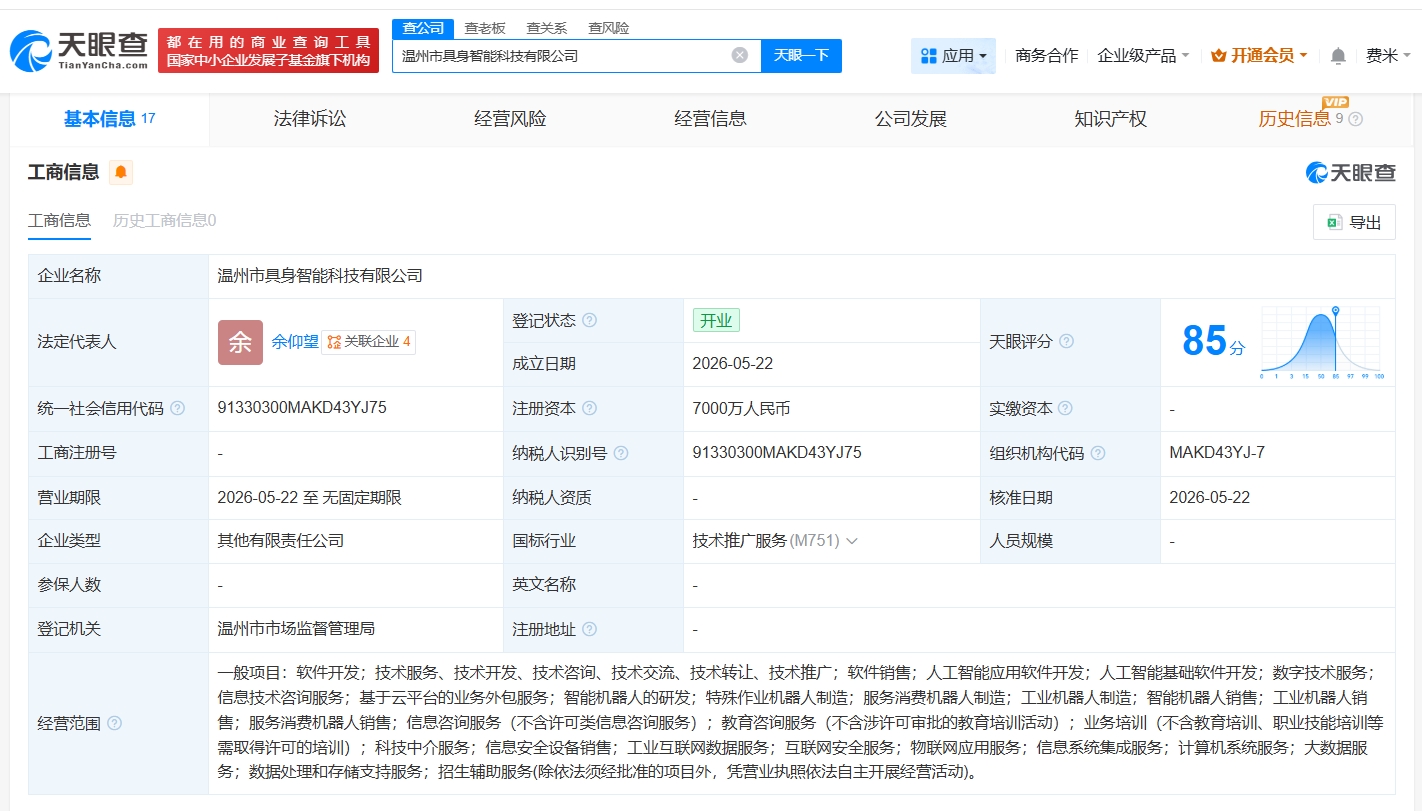Open the 商务合作 link

click(1046, 56)
